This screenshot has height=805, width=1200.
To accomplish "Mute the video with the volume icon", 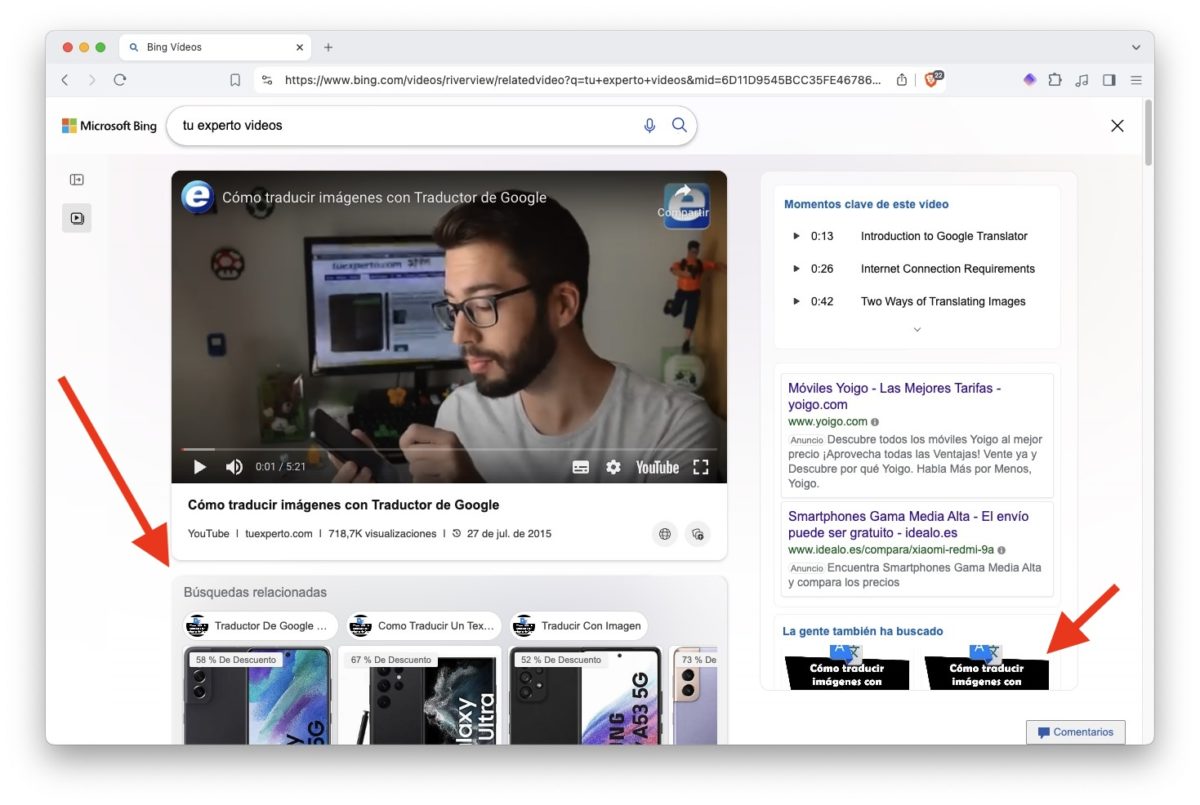I will tap(233, 466).
